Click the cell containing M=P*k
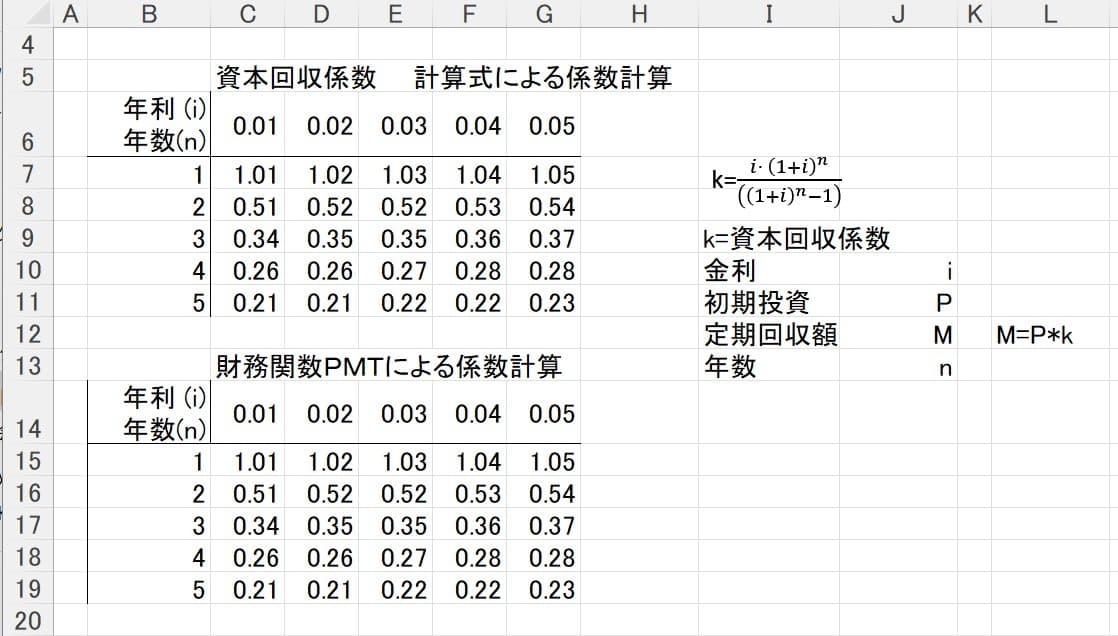Image resolution: width=1118 pixels, height=636 pixels. click(x=1034, y=335)
